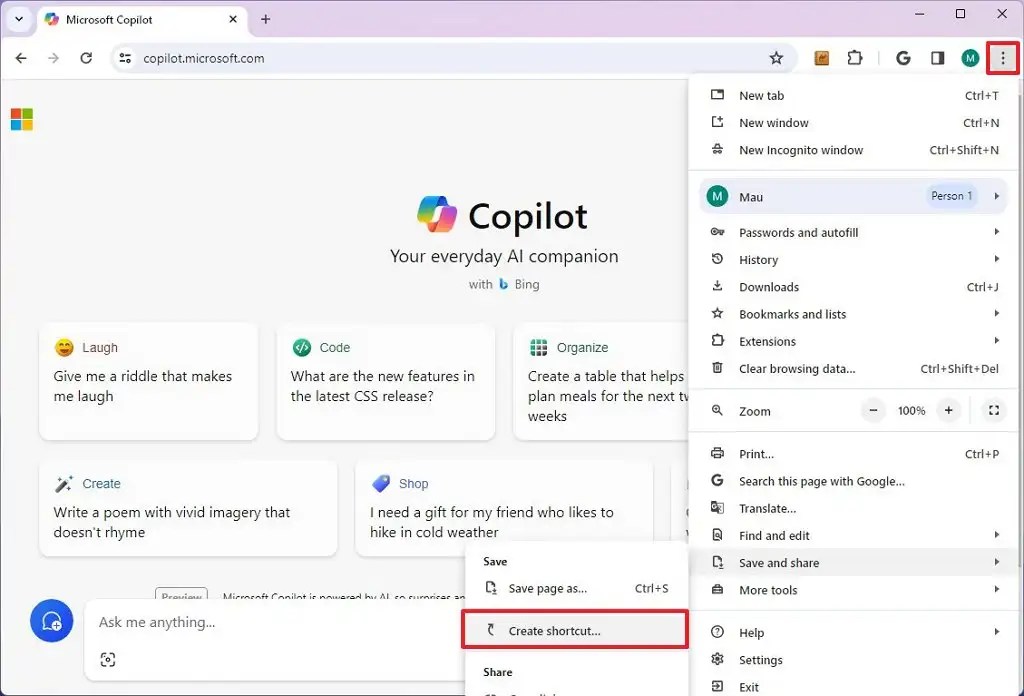Open the Code suggestion card
The height and width of the screenshot is (696, 1024).
385,382
